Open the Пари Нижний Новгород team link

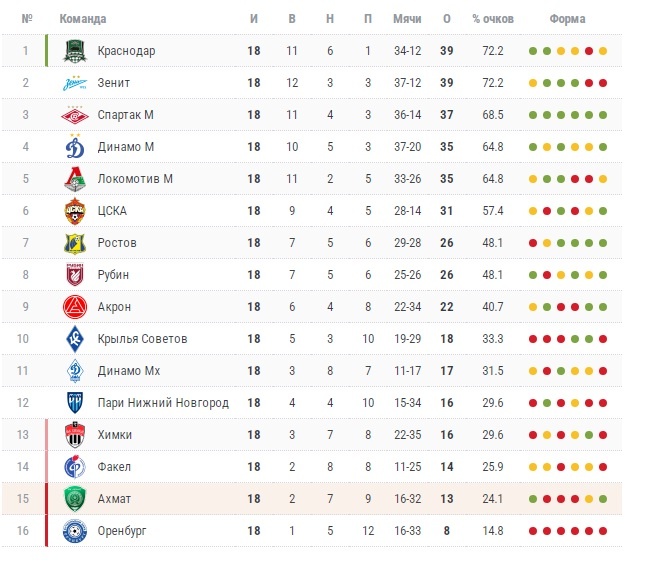point(163,403)
